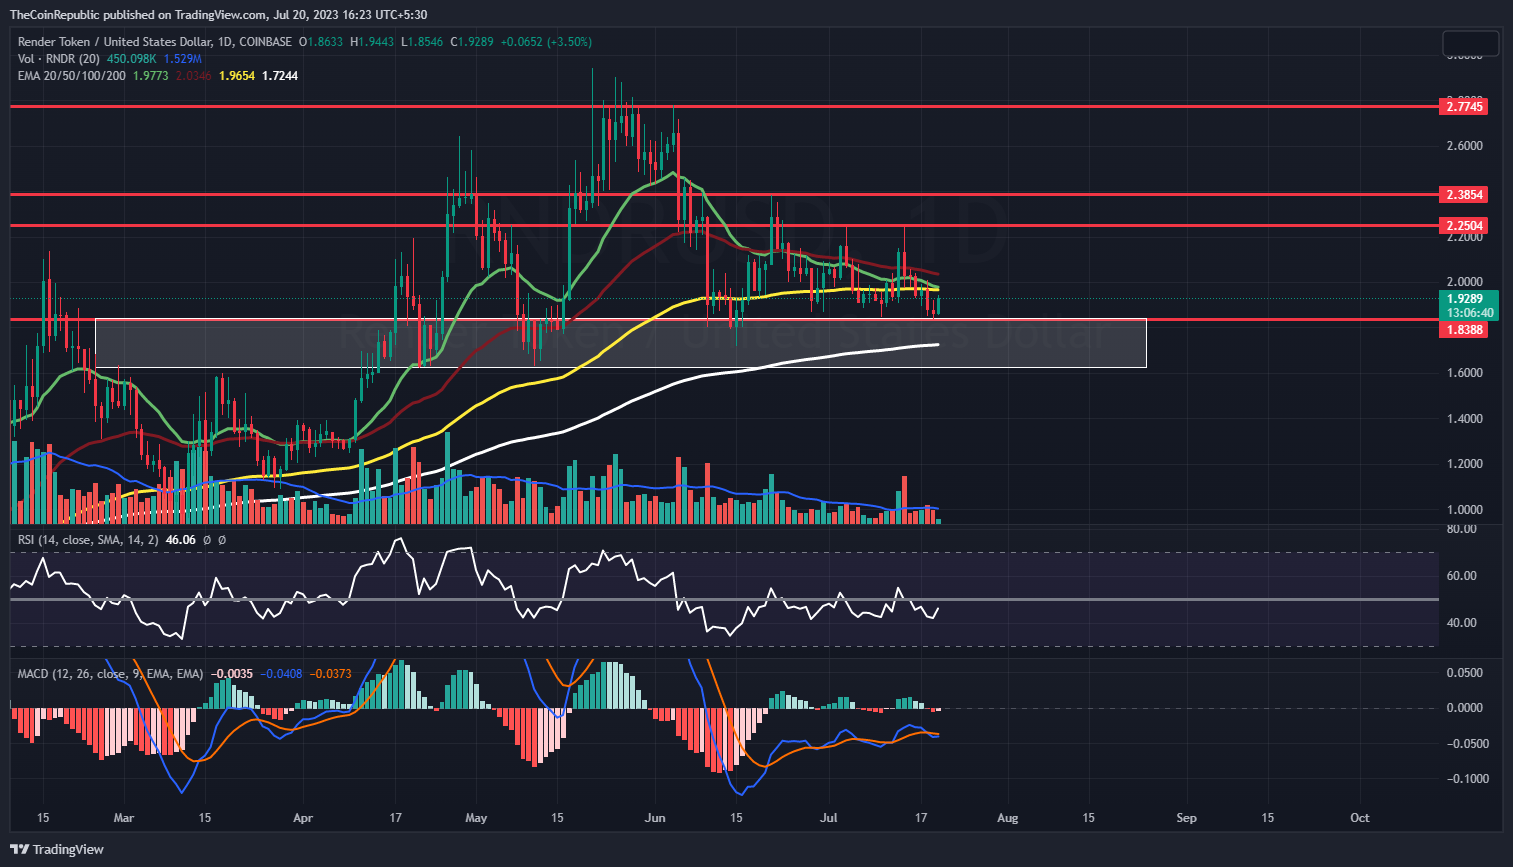1513x867 pixels.
Task: Click 2.6000 on the price axis
Action: (1464, 146)
